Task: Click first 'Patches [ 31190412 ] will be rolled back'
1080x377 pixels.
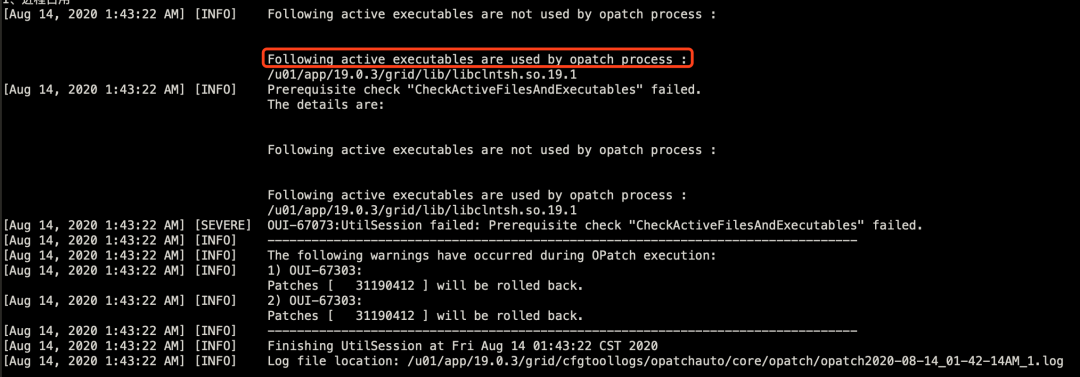Action: tap(425, 286)
